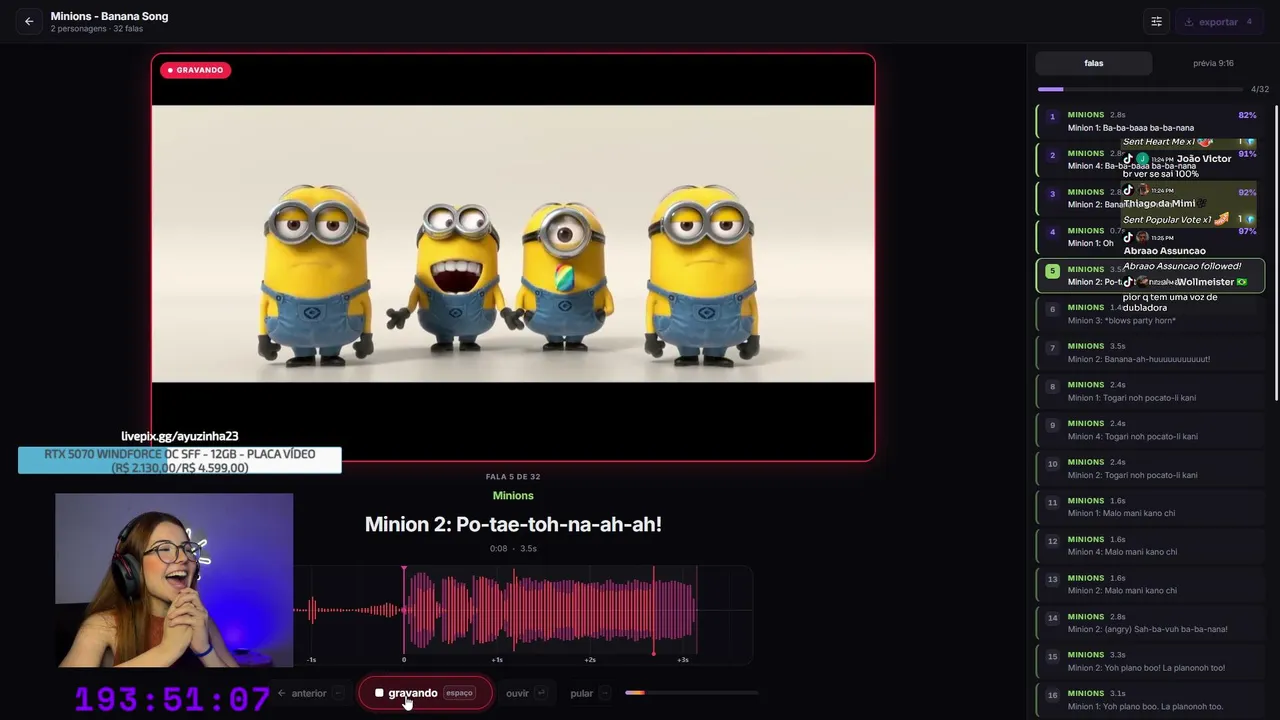Click the green Minions character label under the video
The height and width of the screenshot is (720, 1280).
513,496
